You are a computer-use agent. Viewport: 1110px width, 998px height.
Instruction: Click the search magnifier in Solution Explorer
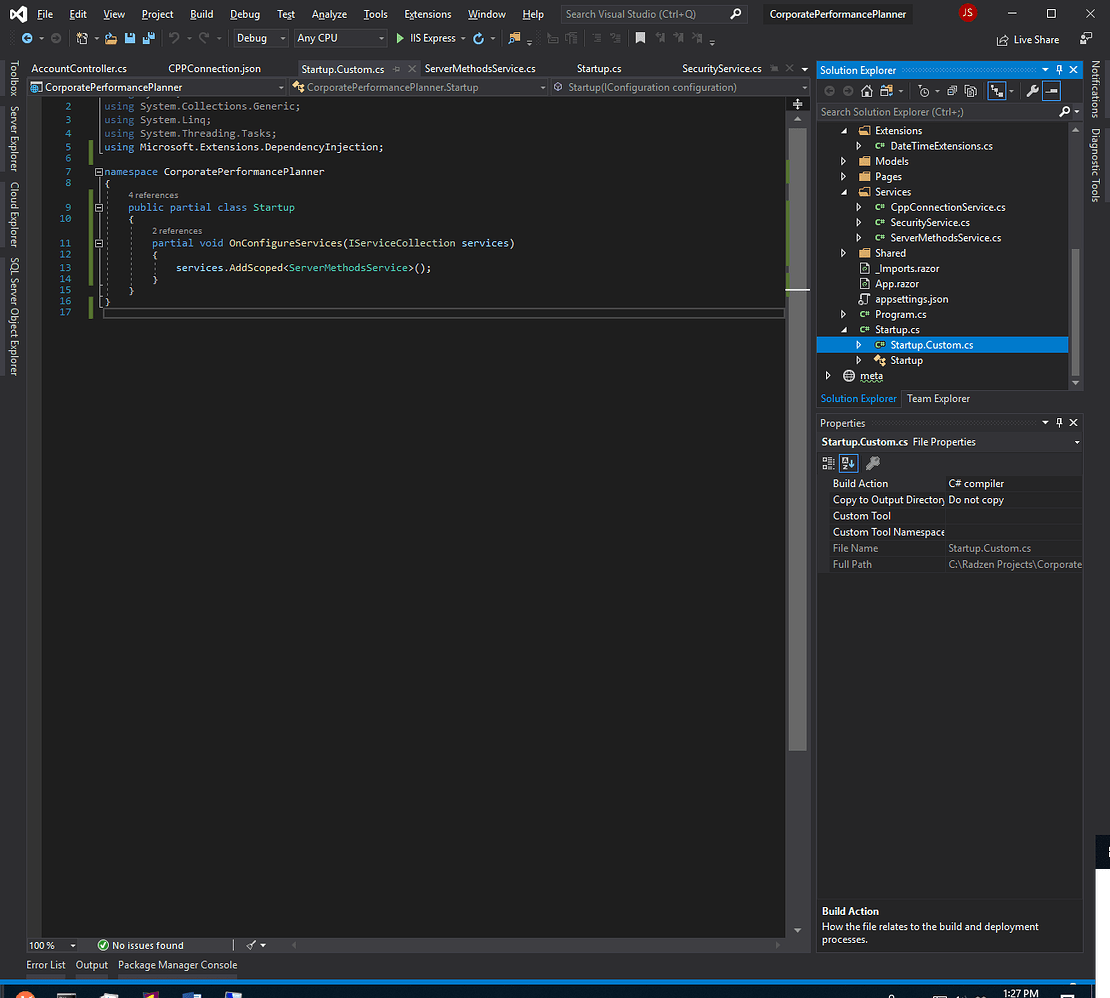pyautogui.click(x=1064, y=112)
